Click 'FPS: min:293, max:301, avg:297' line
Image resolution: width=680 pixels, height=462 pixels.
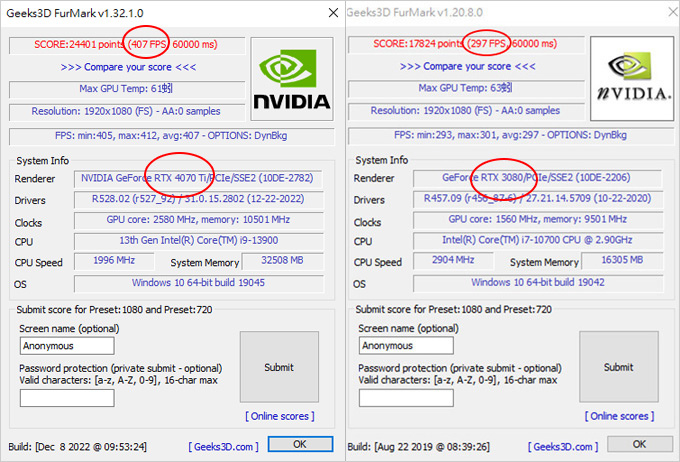pos(511,135)
